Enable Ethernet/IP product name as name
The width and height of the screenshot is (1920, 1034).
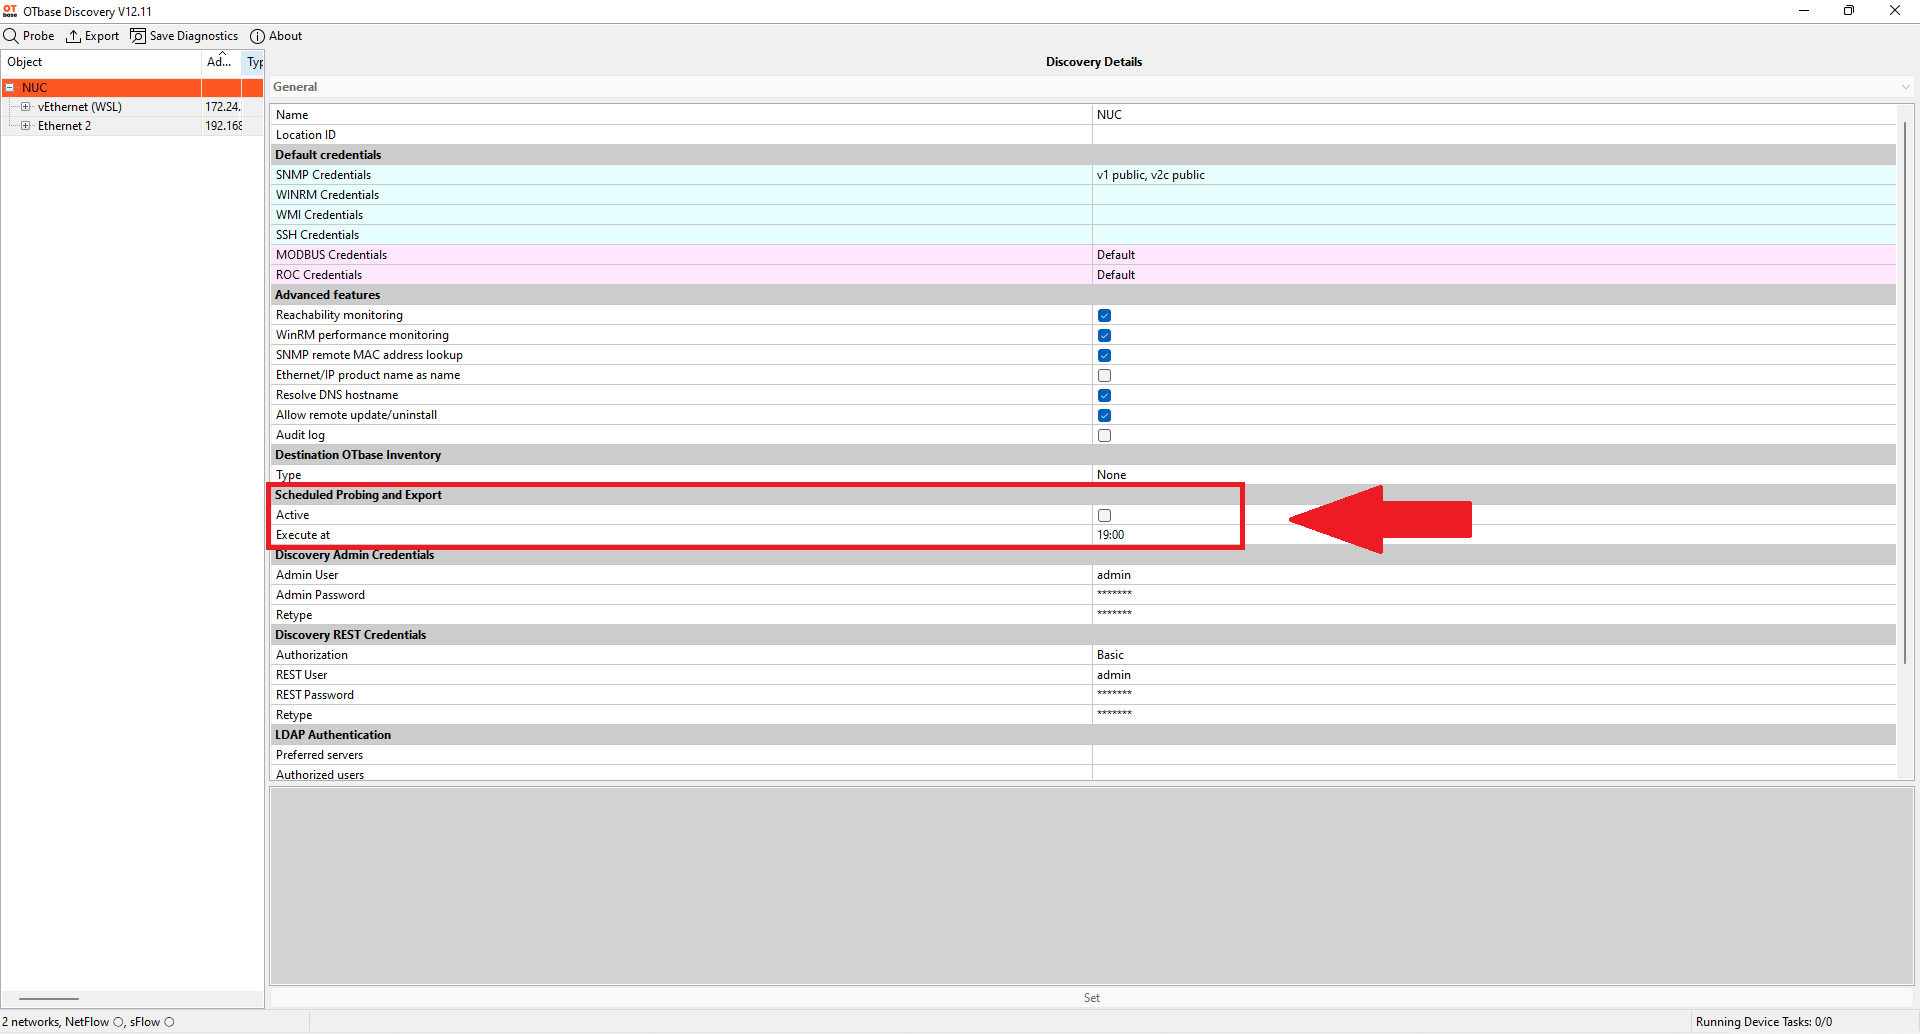click(1104, 375)
